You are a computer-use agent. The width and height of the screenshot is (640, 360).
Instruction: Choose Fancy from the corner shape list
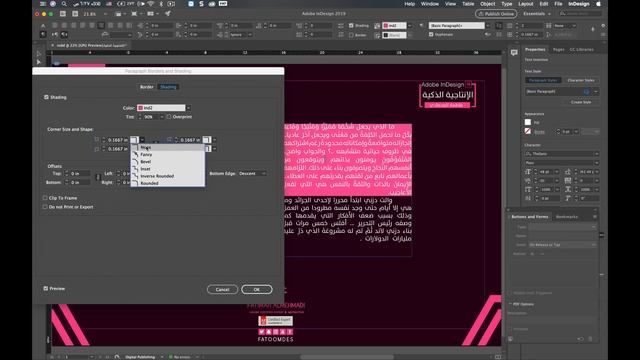click(x=167, y=155)
